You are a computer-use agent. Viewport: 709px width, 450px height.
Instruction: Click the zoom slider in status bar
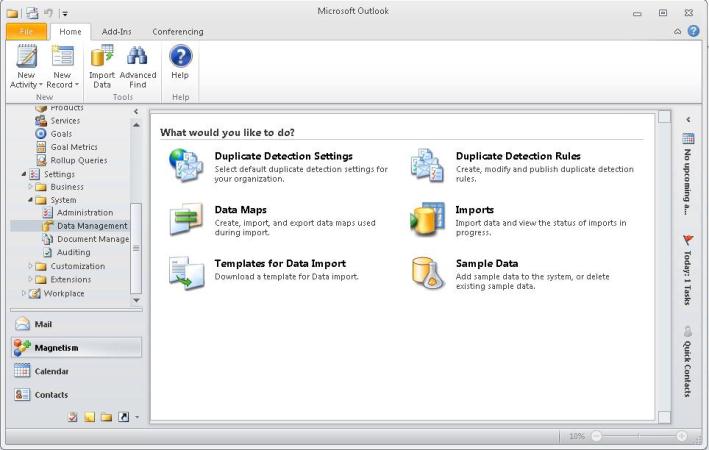click(640, 437)
